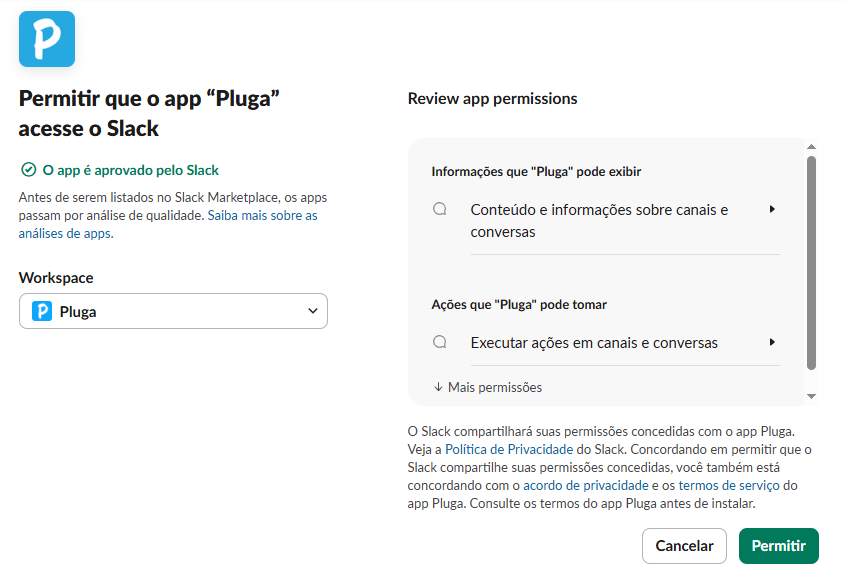Open Slack's Política de Privacidade link

[x=509, y=449]
